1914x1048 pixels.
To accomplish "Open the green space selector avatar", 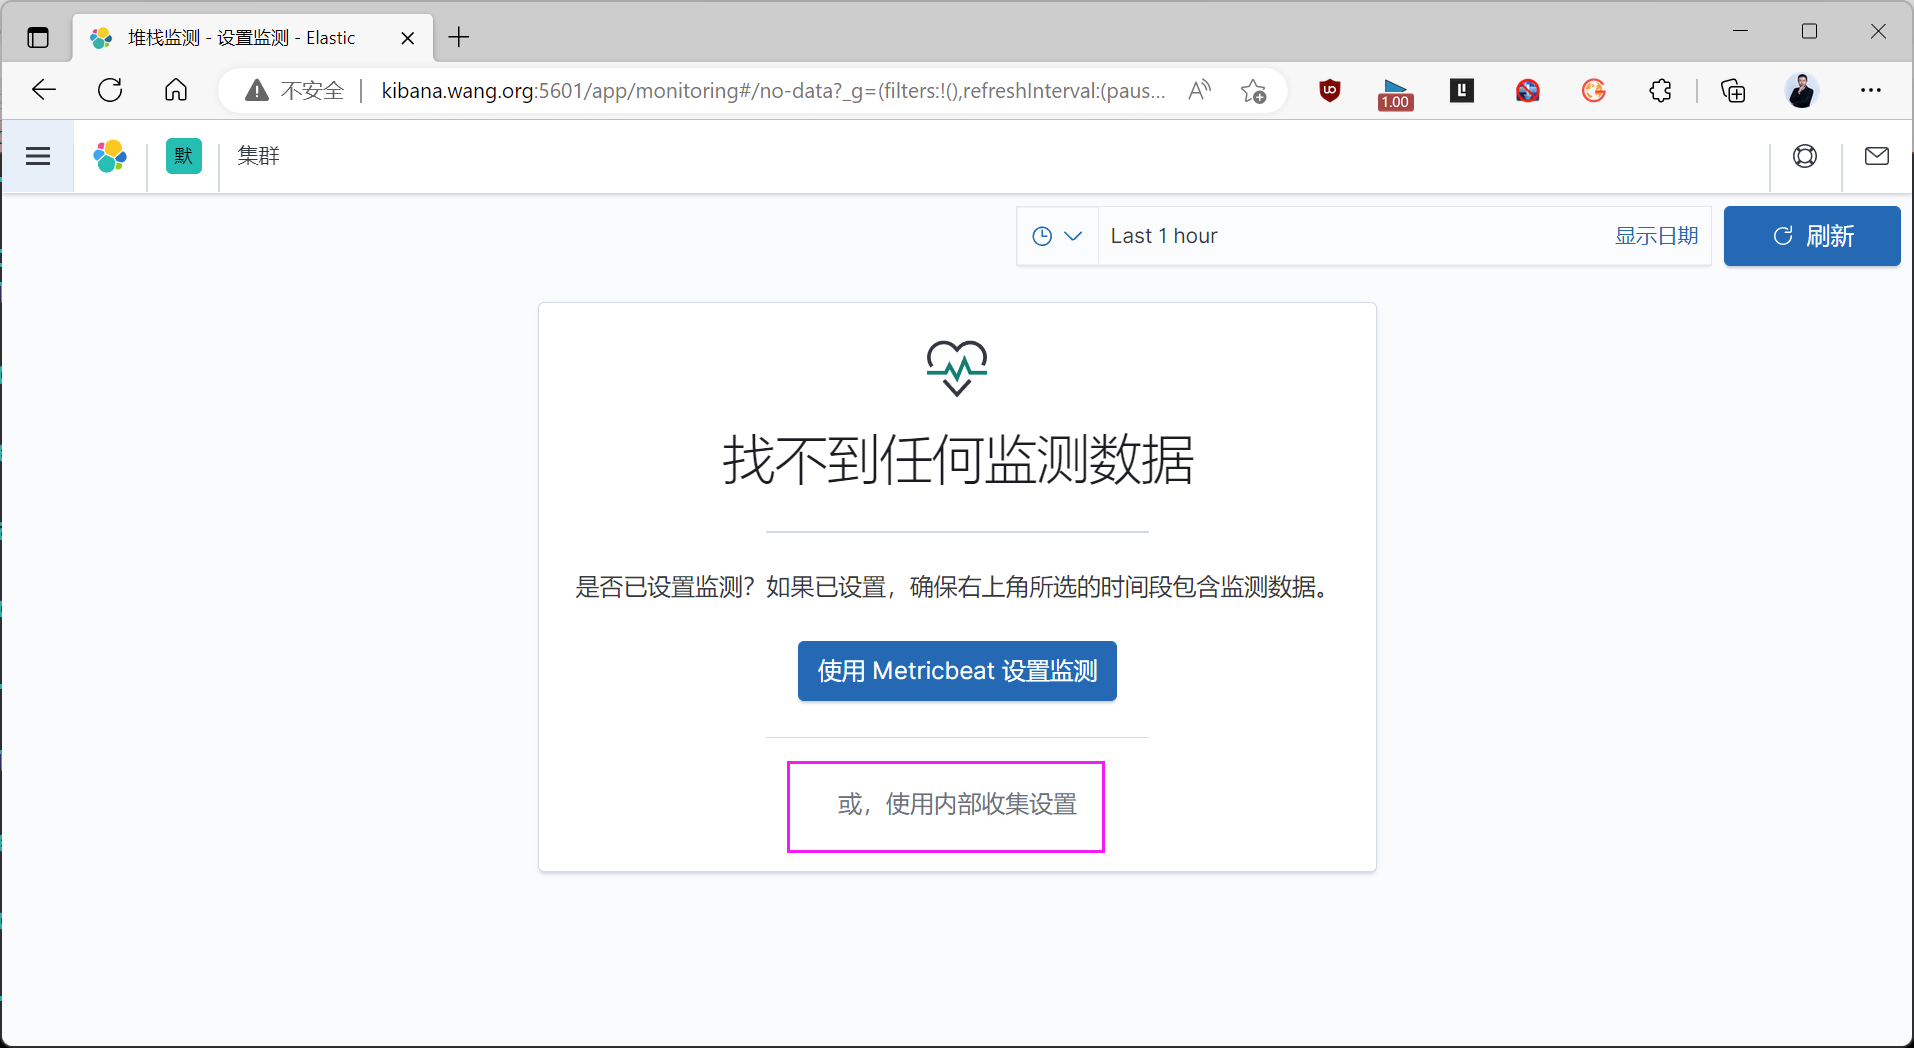I will [184, 156].
